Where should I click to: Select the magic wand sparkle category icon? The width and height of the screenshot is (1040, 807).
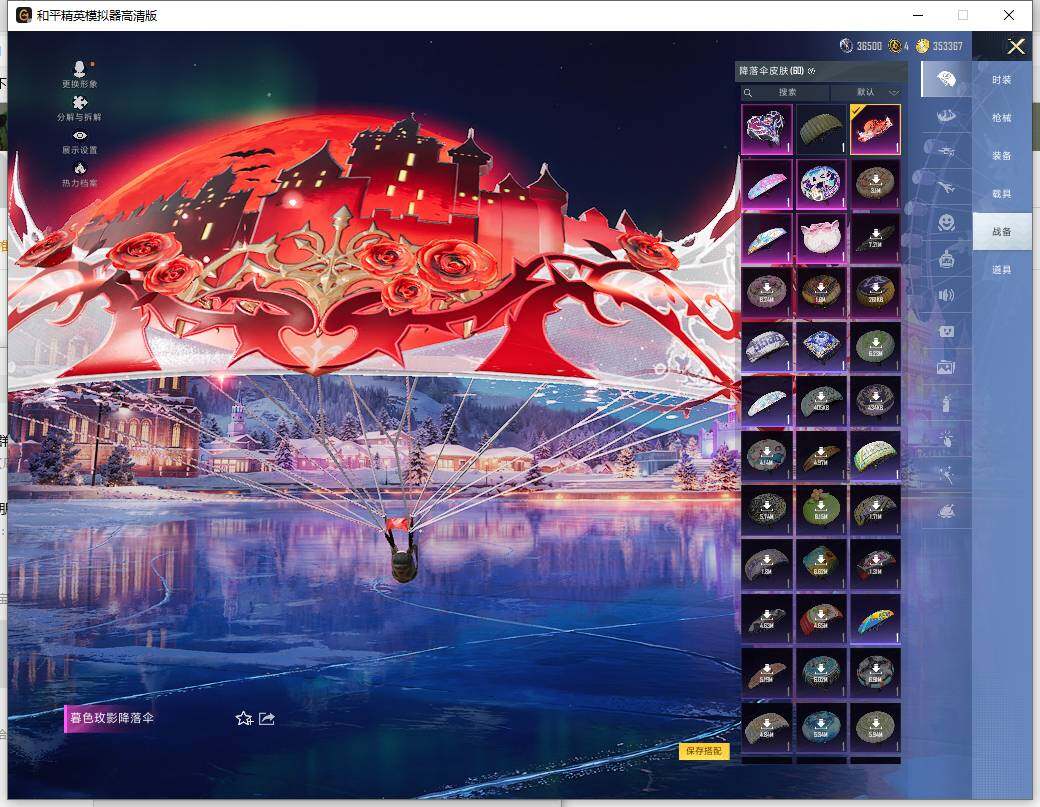946,474
